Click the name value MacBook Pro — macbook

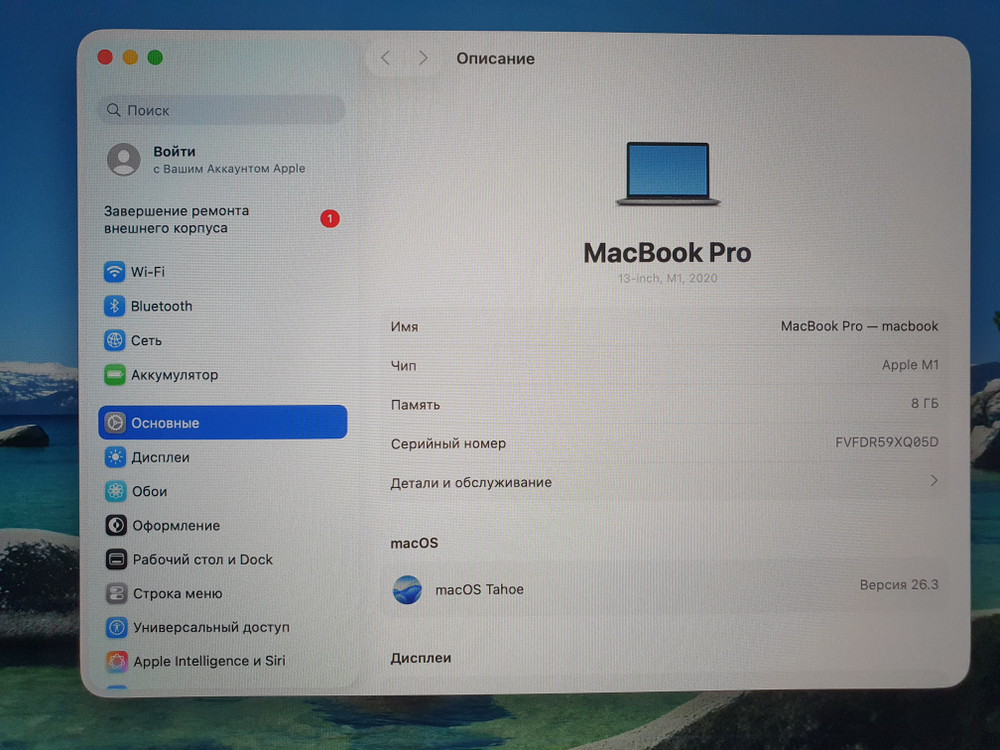pos(859,326)
